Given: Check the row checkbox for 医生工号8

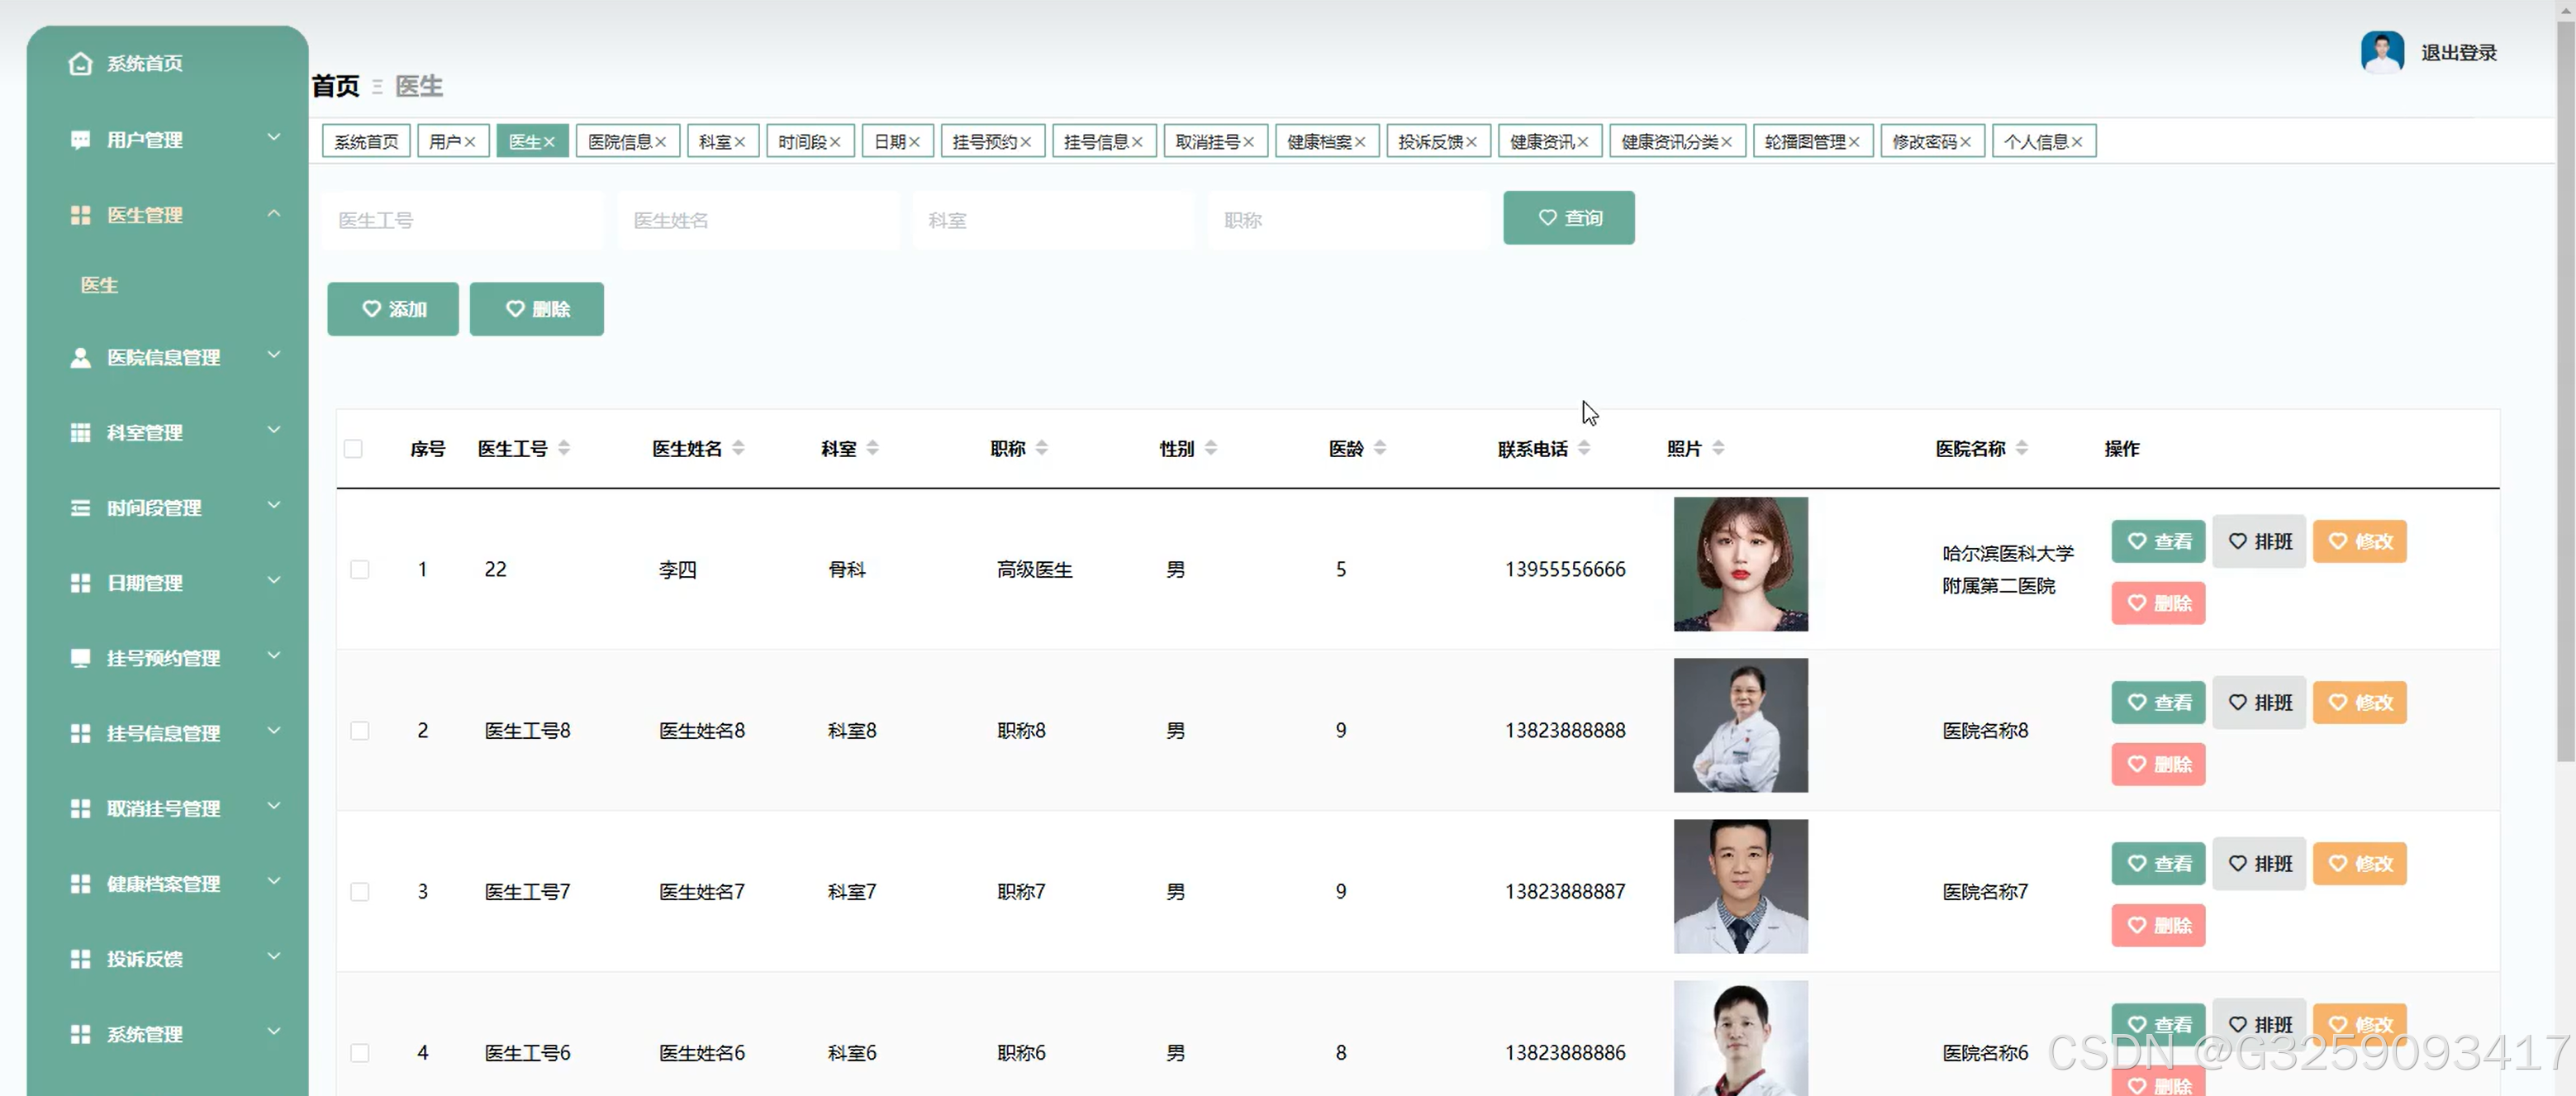Looking at the screenshot, I should tap(360, 731).
